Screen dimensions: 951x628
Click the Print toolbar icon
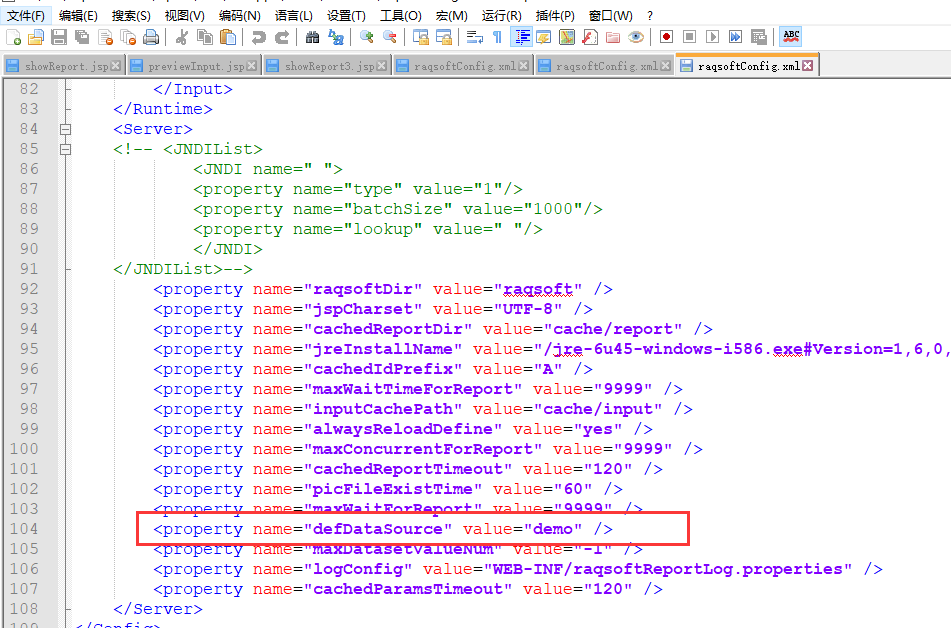(151, 37)
